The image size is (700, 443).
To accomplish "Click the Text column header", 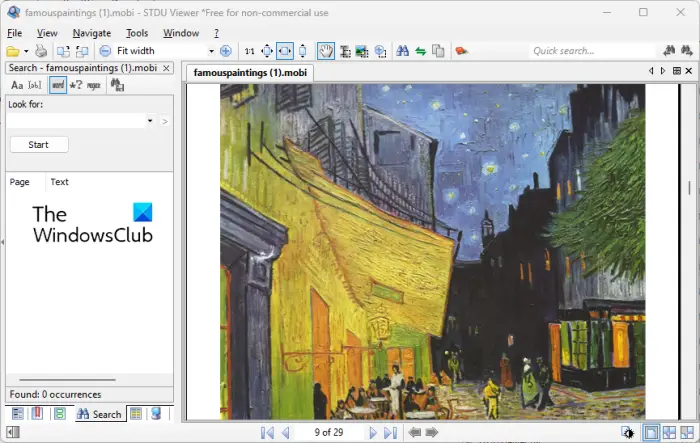I will pyautogui.click(x=59, y=182).
